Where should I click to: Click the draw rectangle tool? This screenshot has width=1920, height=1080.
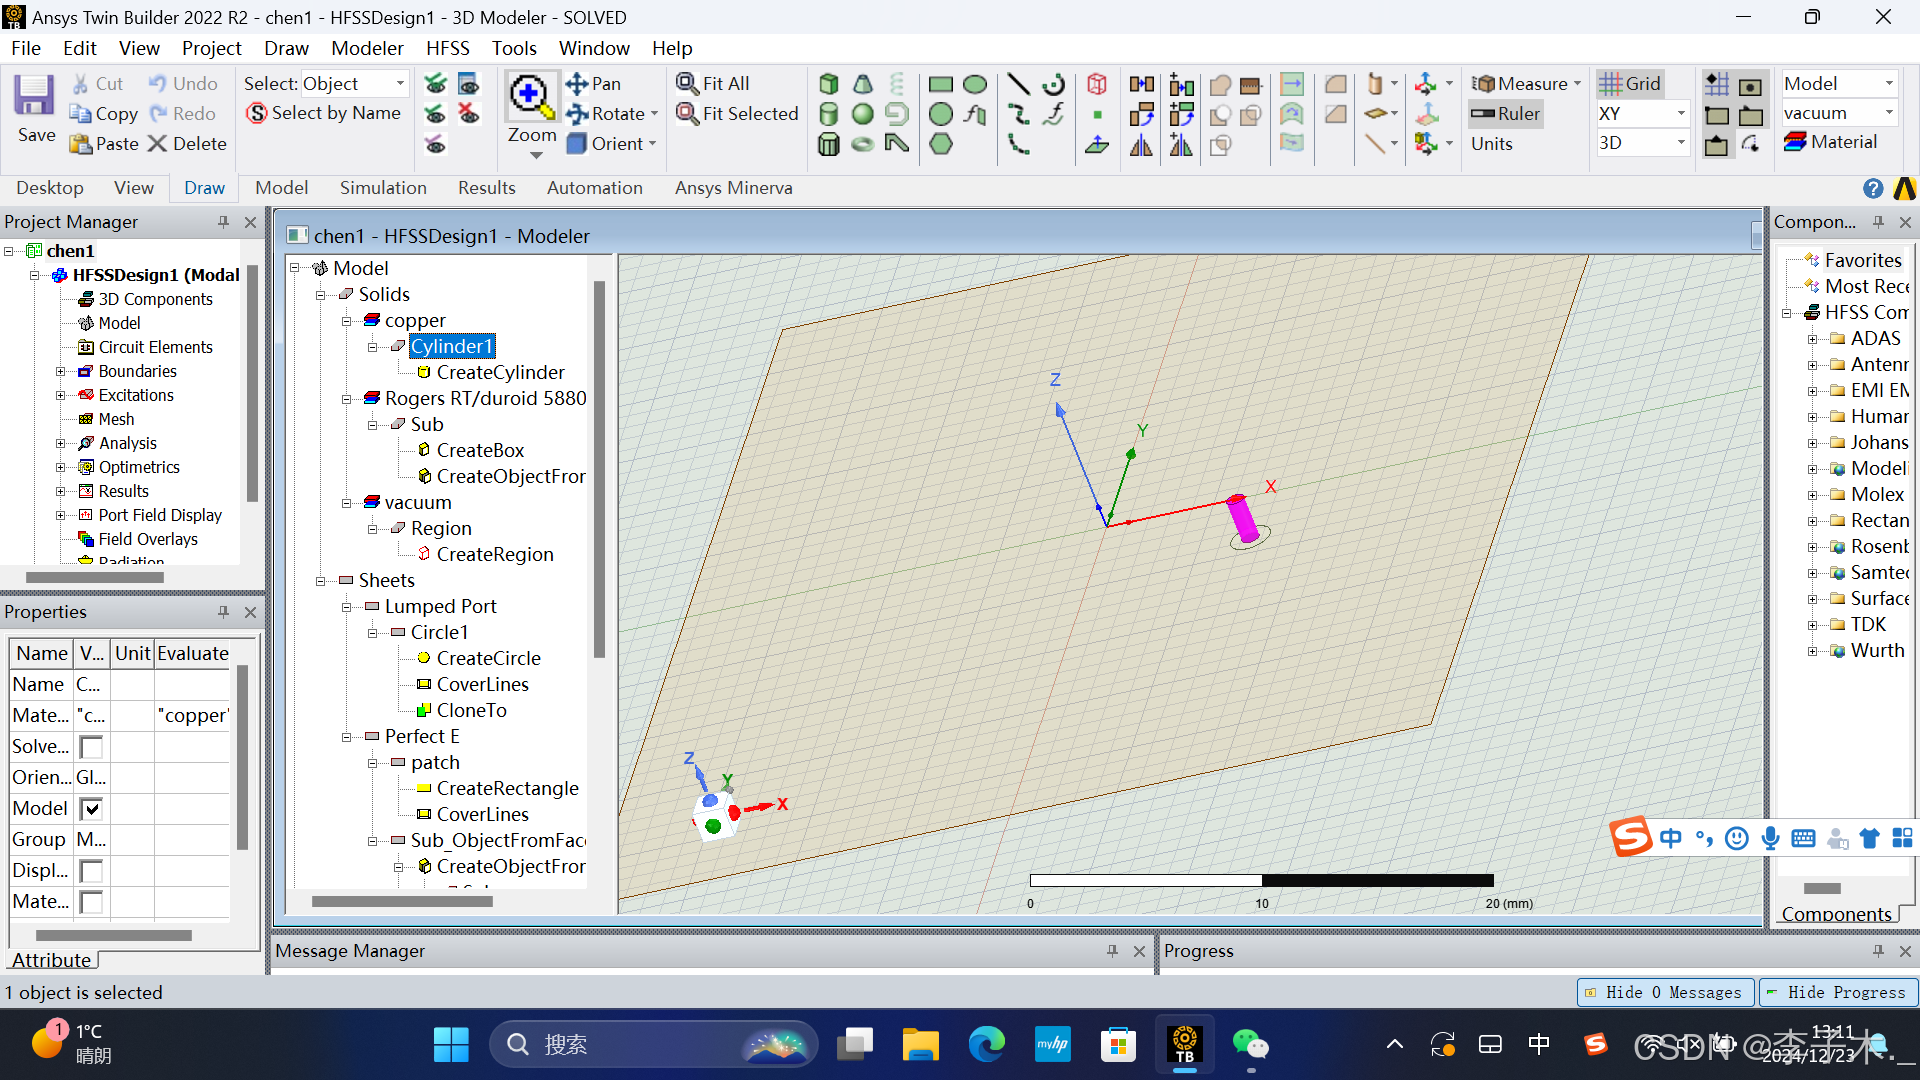pyautogui.click(x=940, y=84)
